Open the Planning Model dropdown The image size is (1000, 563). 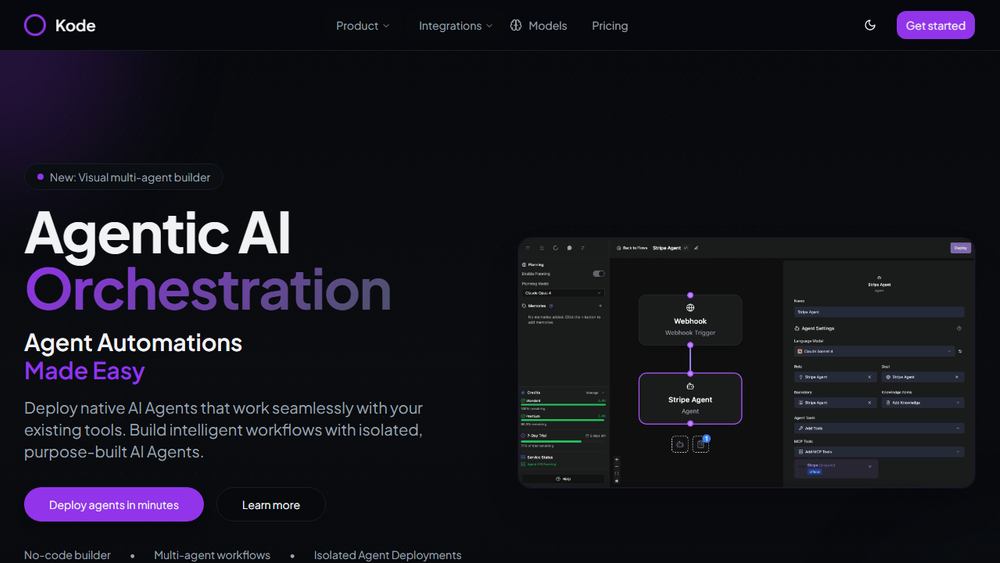tap(562, 293)
